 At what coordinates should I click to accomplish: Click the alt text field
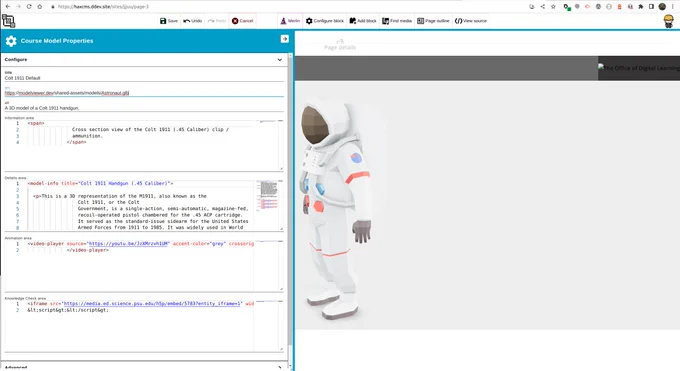tap(144, 108)
